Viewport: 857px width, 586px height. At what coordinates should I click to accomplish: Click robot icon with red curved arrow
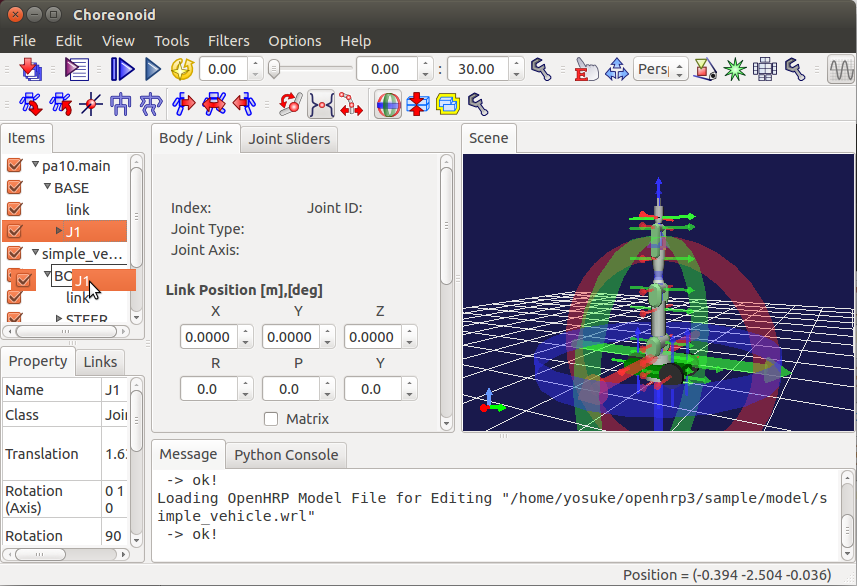click(x=61, y=104)
